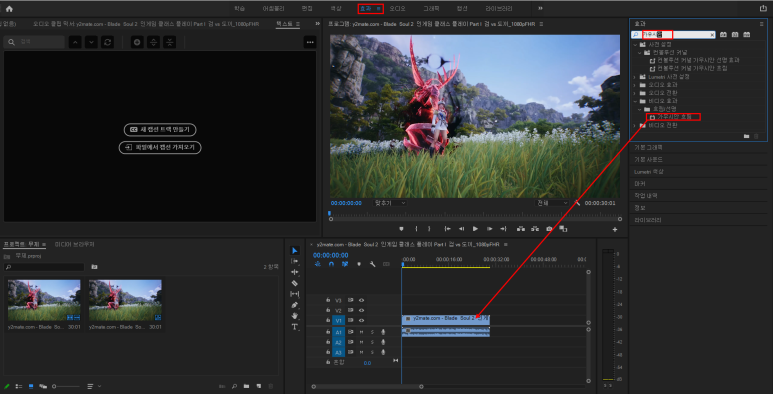This screenshot has width=773, height=394.
Task: Select the Slip tool
Action: 295,294
